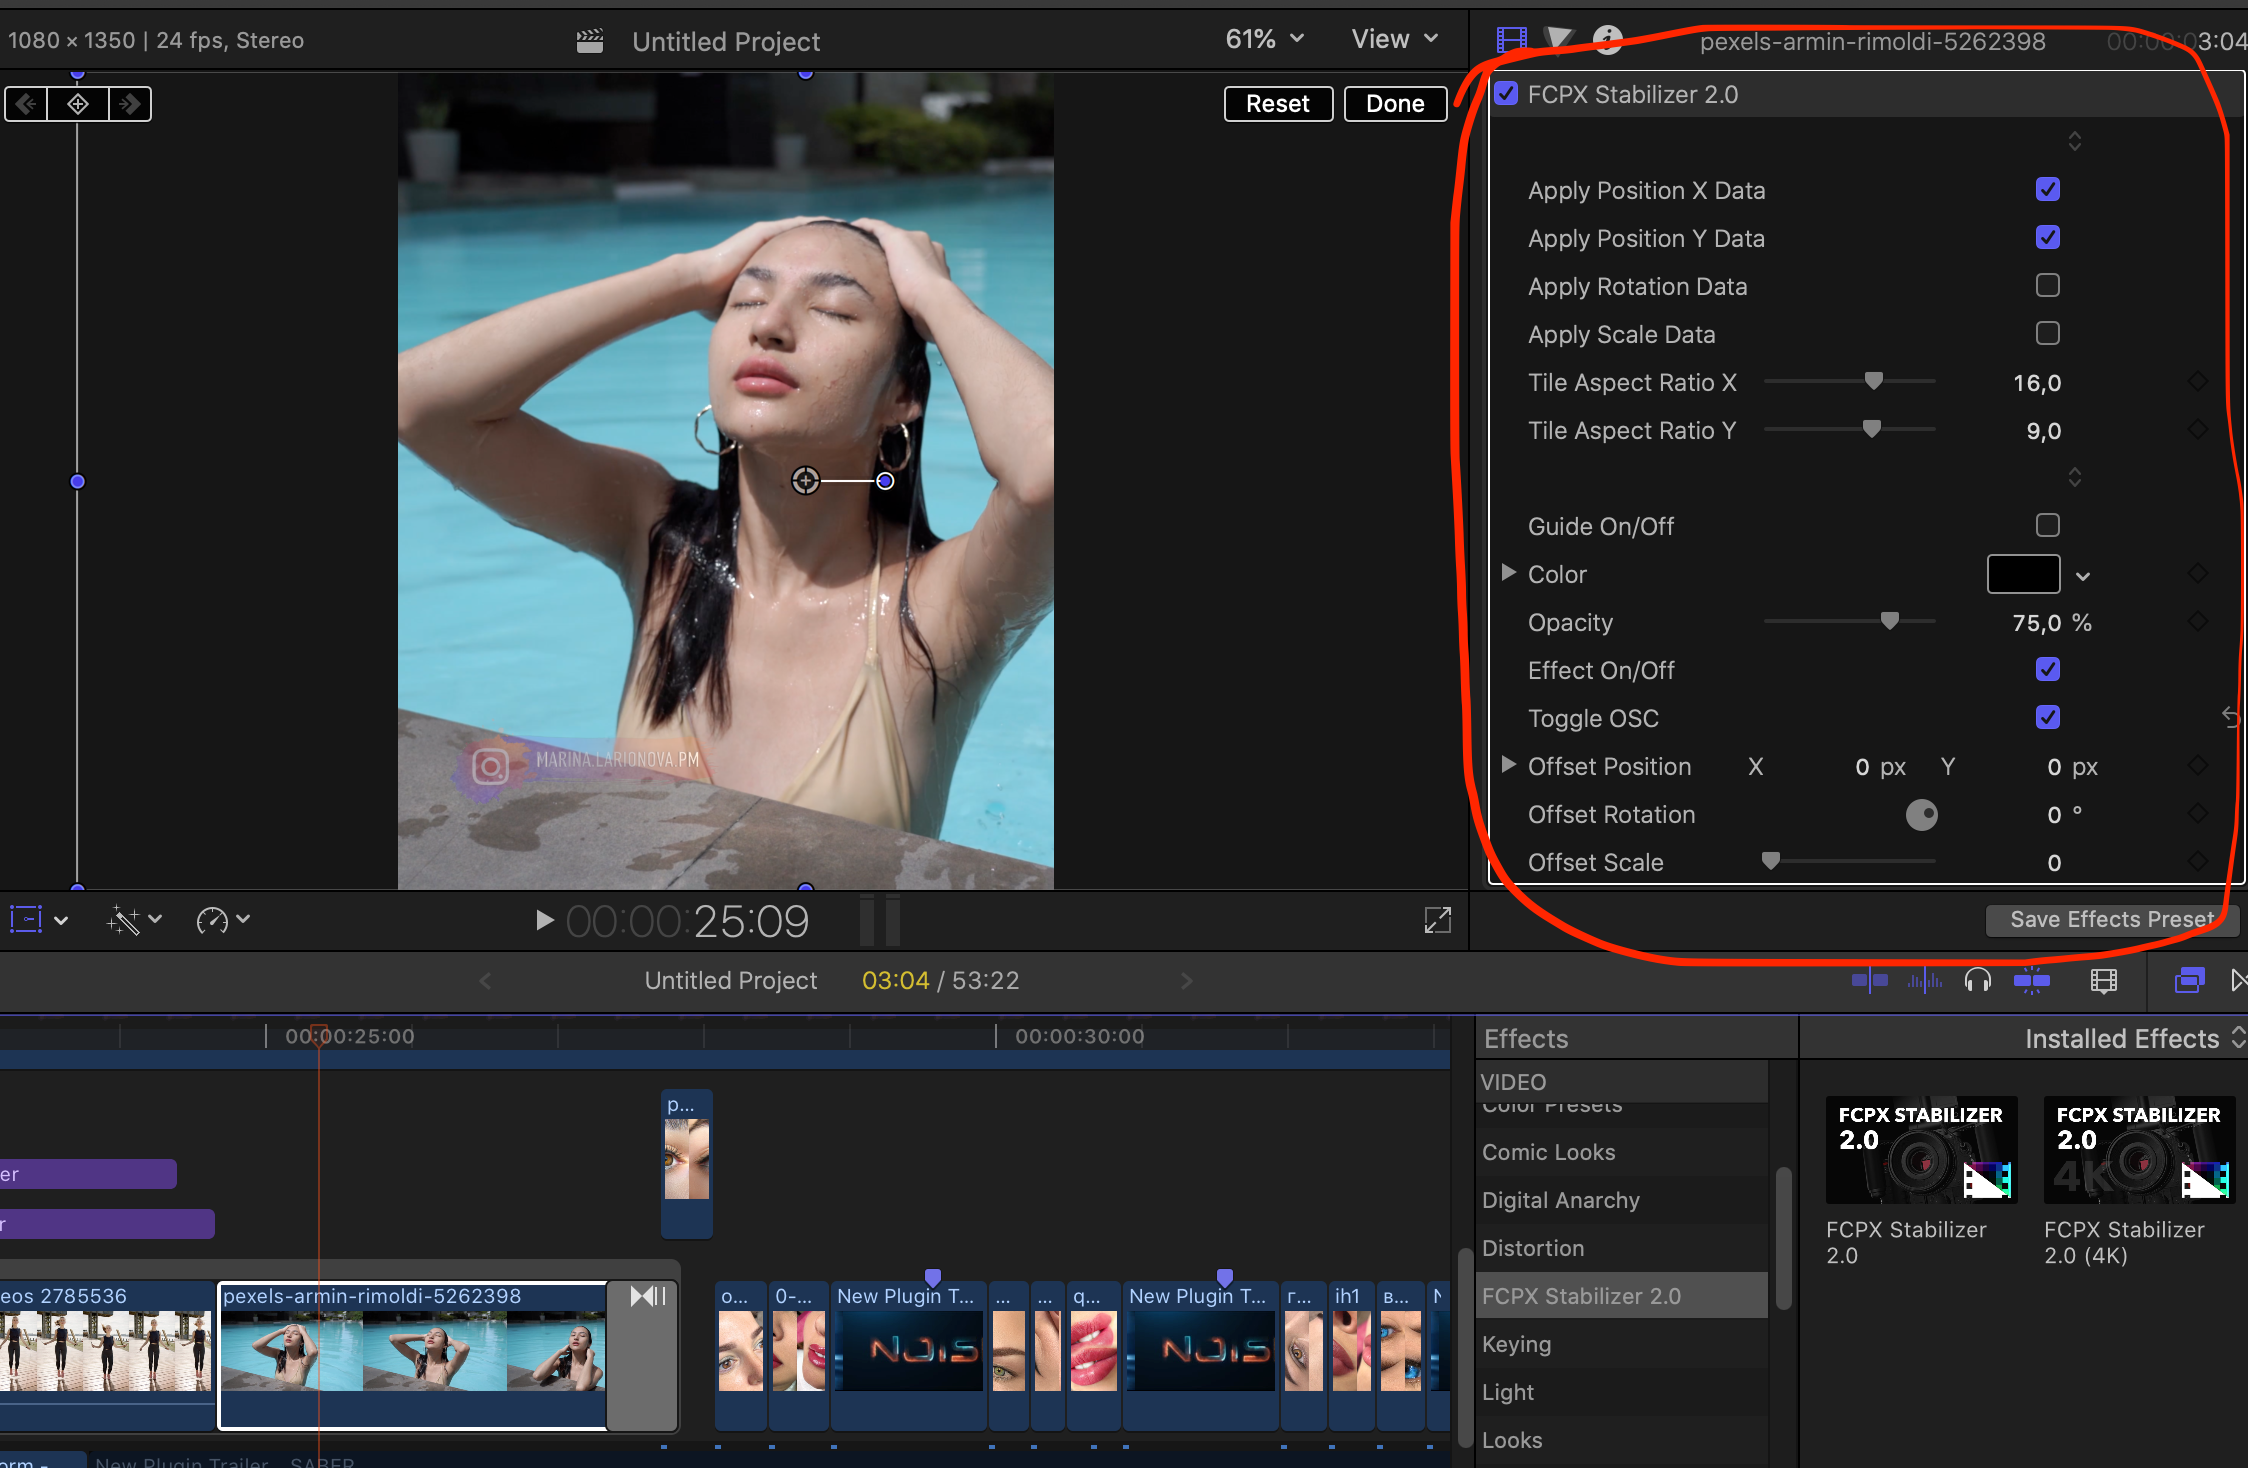This screenshot has width=2248, height=1468.
Task: Open the retime speedometer menu
Action: click(222, 920)
